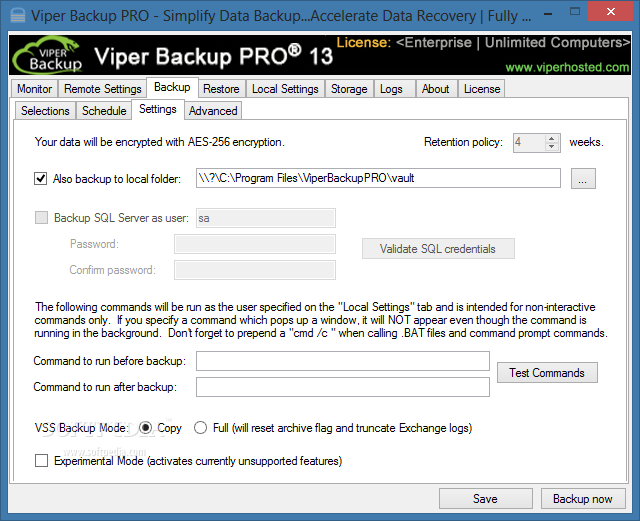Switch to the License tab

coord(482,89)
